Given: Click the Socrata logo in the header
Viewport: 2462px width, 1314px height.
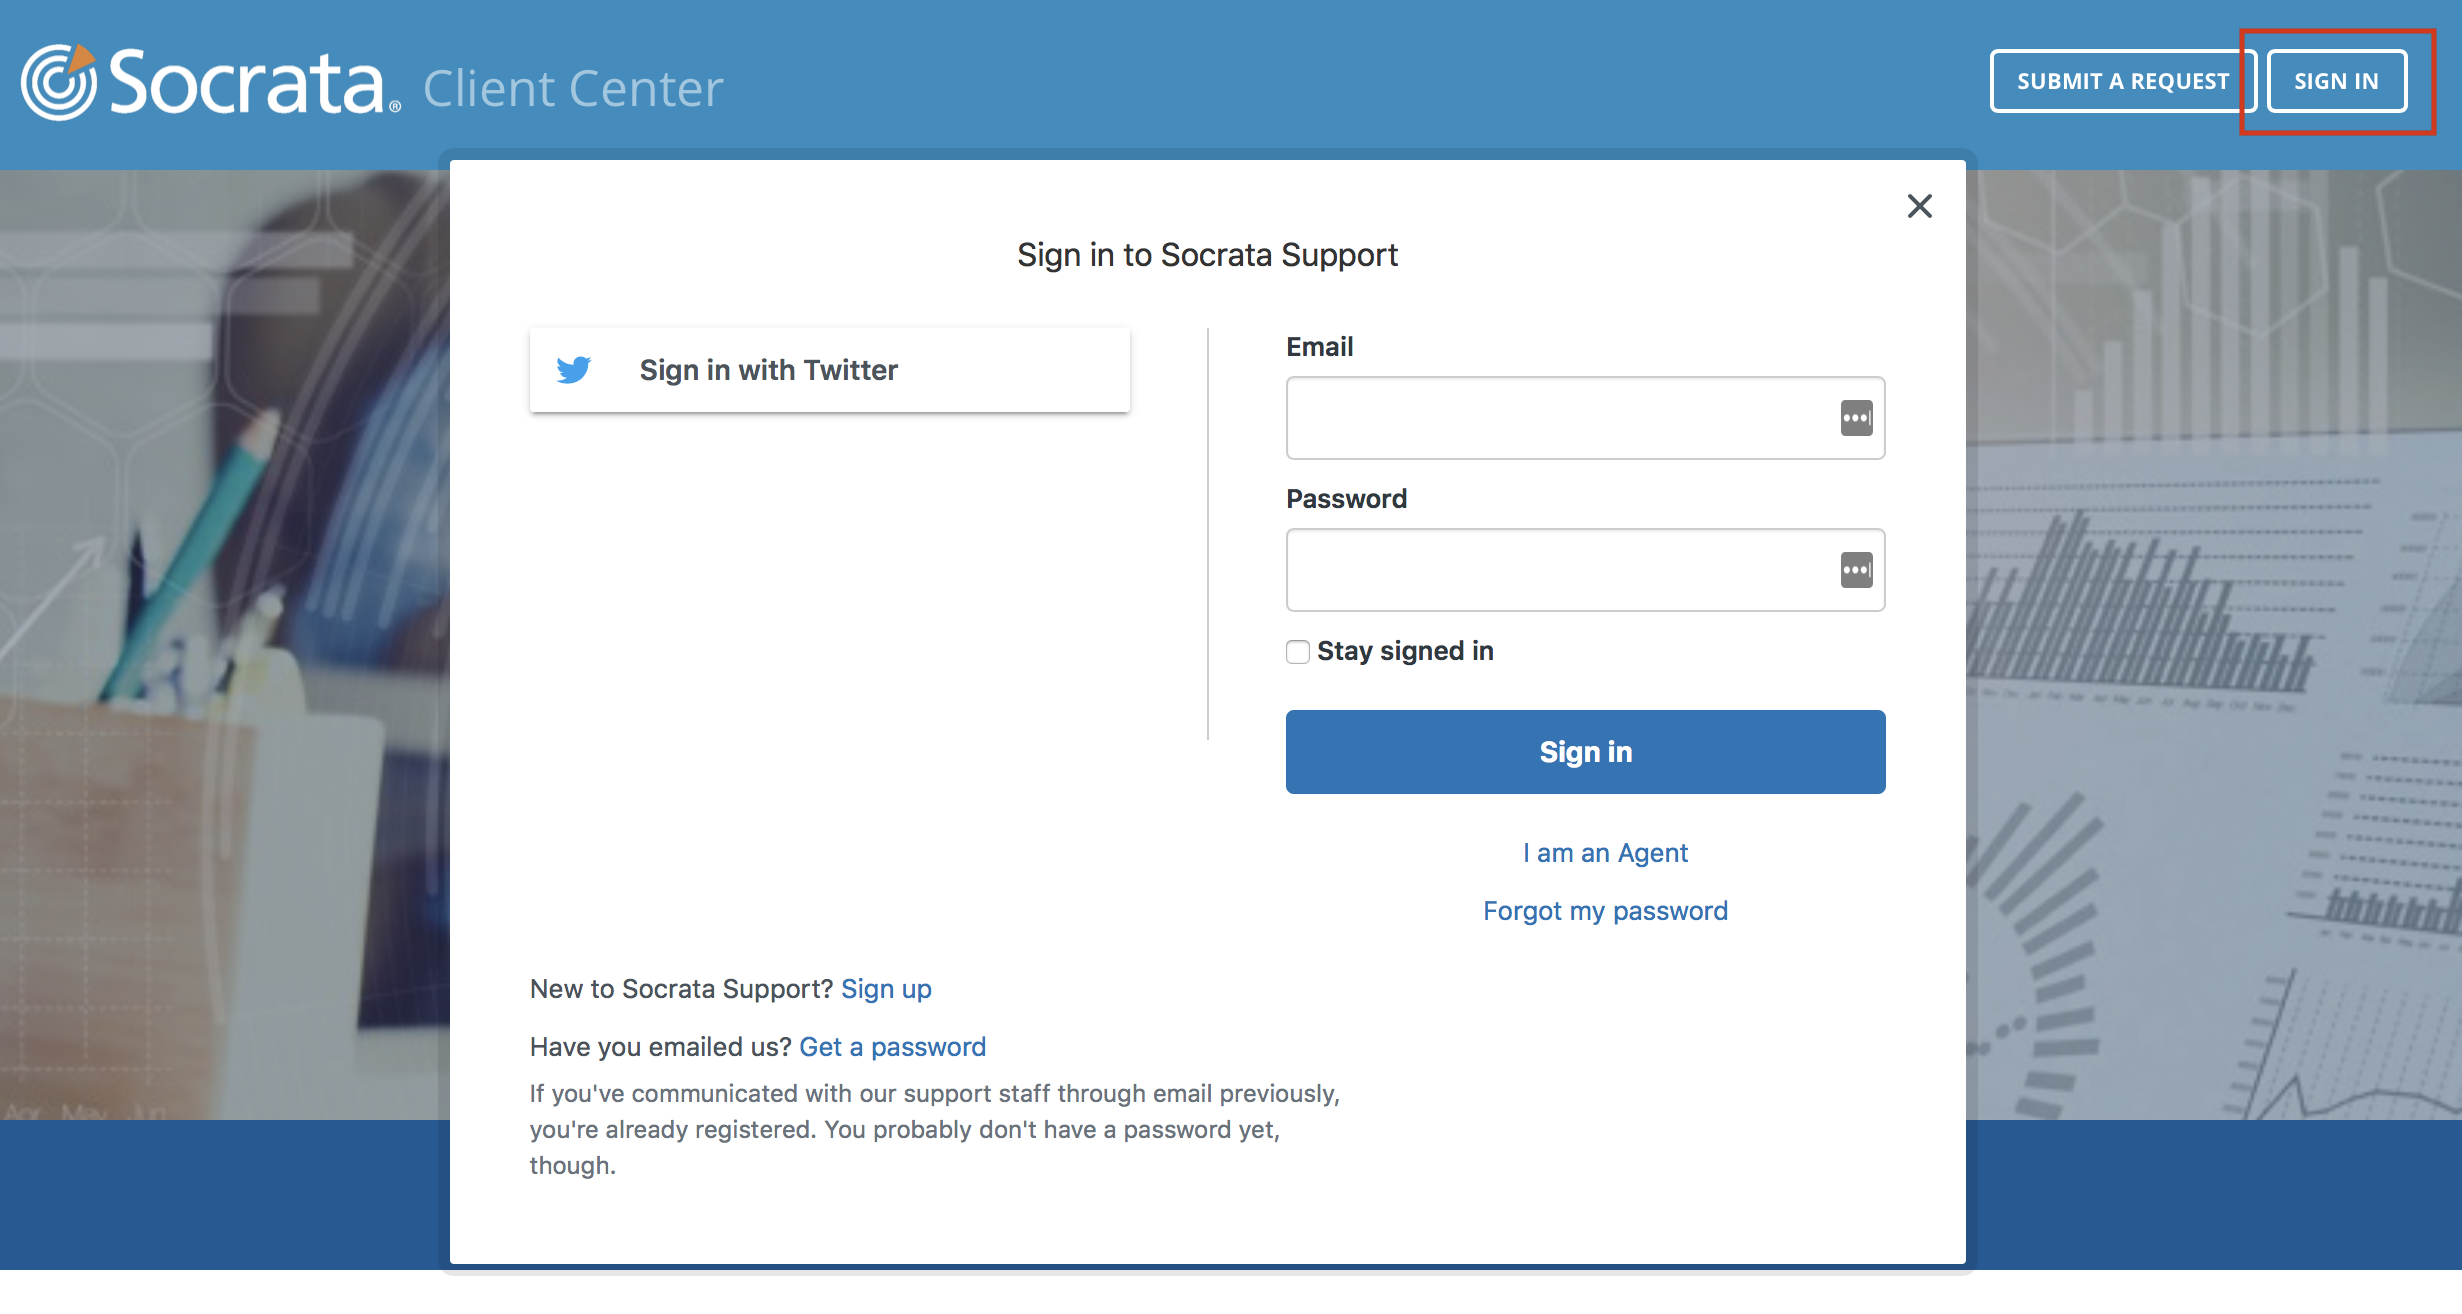Looking at the screenshot, I should (211, 82).
